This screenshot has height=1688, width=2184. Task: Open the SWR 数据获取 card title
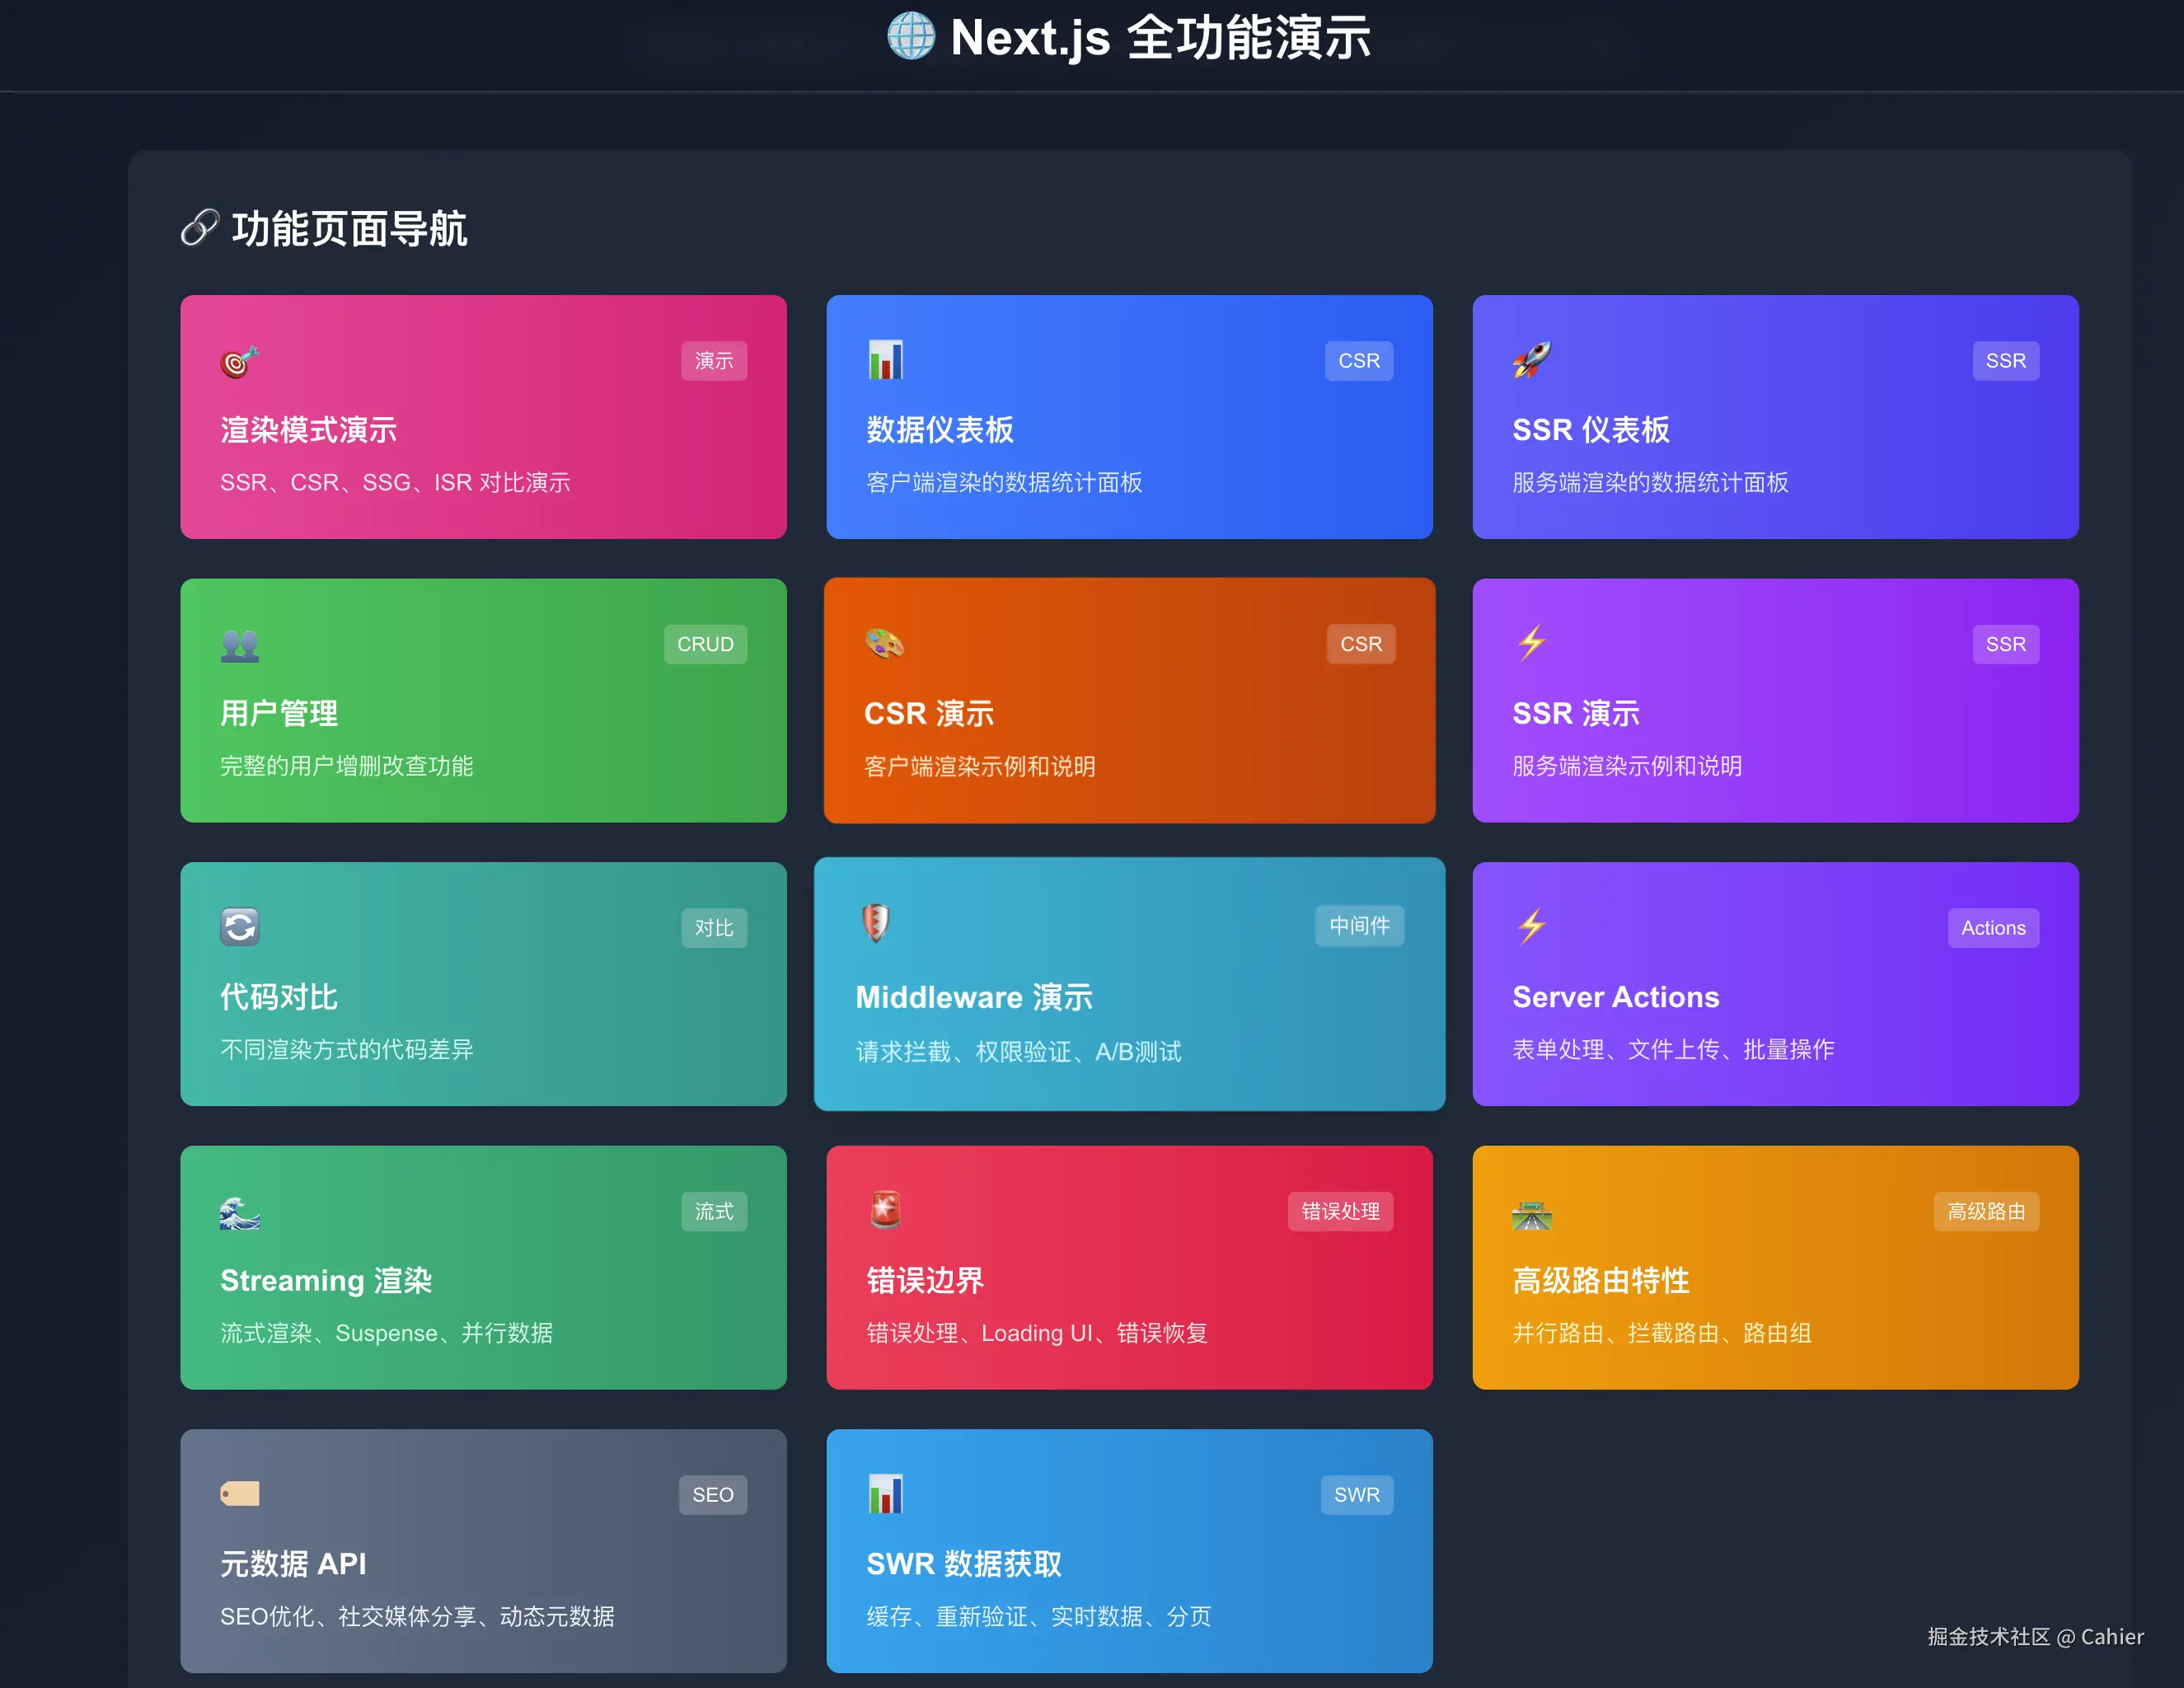click(963, 1564)
